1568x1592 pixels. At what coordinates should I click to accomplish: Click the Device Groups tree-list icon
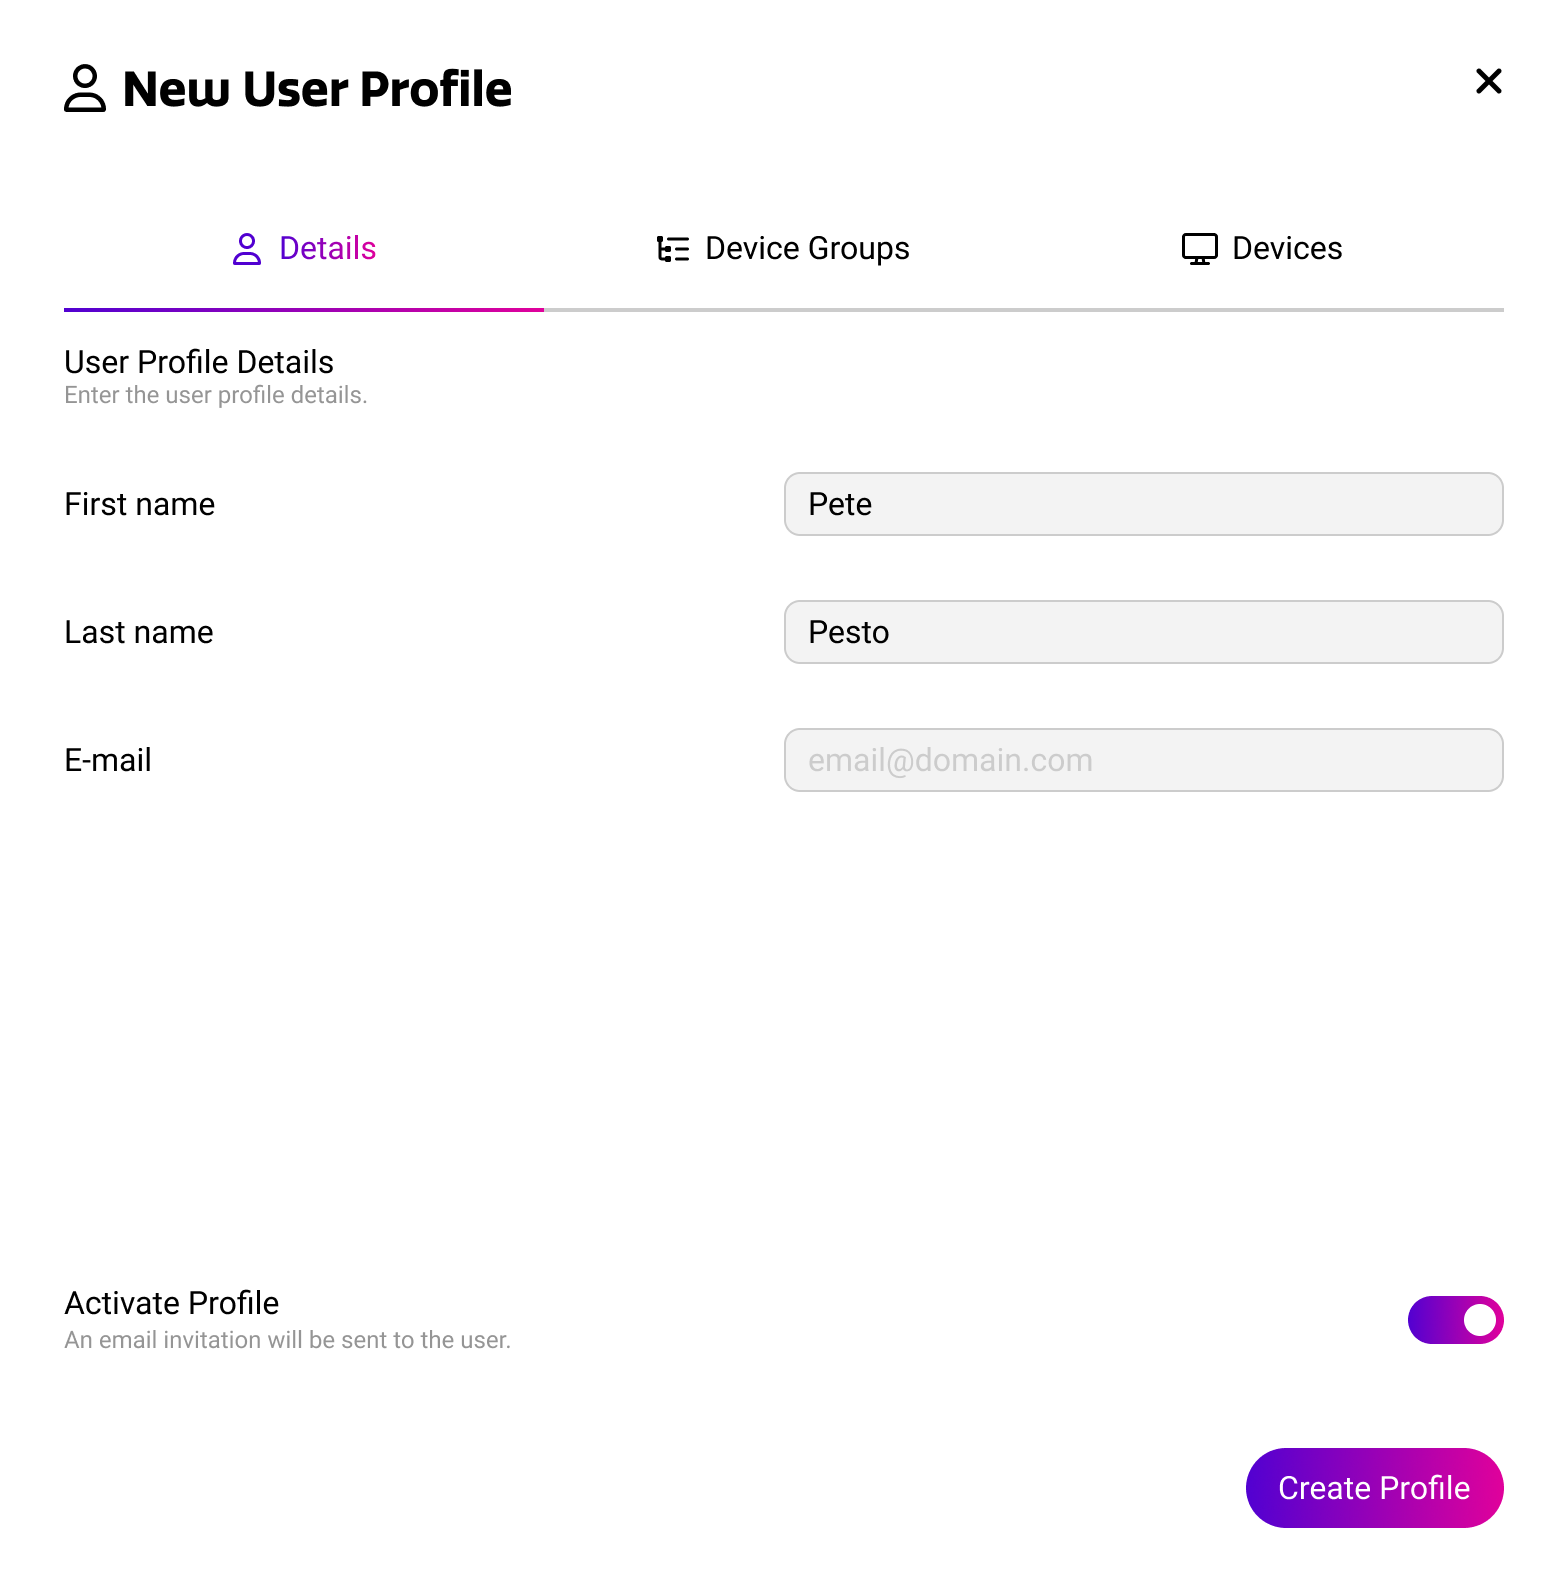click(673, 249)
